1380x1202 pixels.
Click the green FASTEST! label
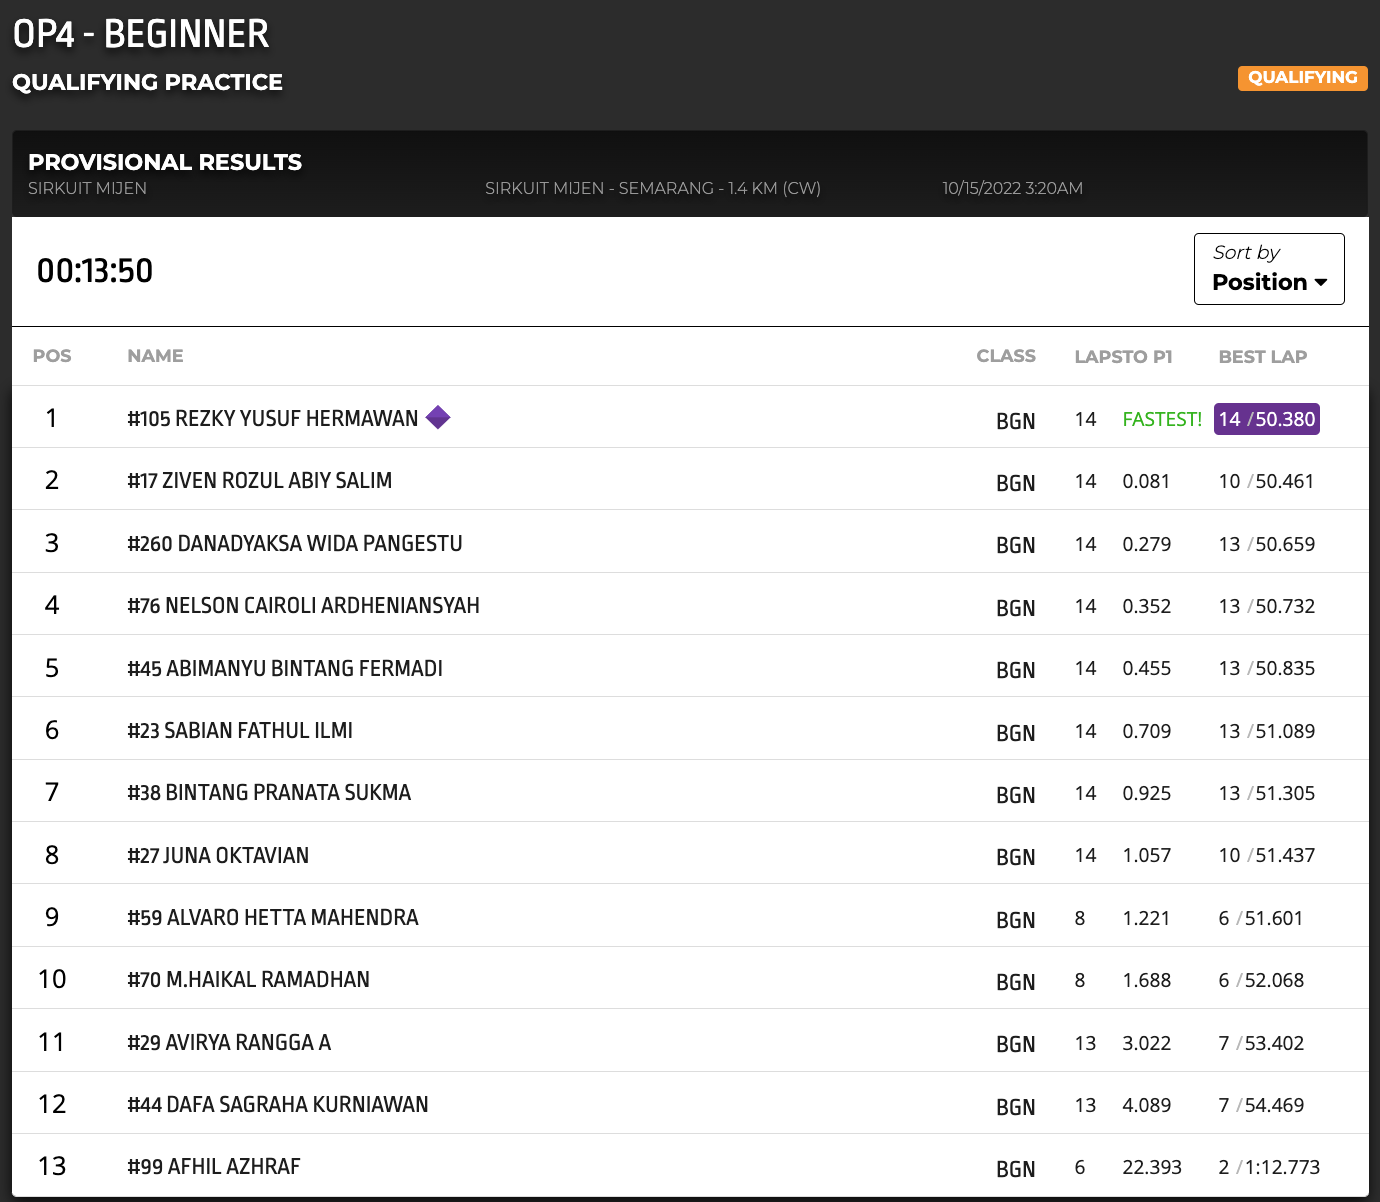[x=1161, y=420]
